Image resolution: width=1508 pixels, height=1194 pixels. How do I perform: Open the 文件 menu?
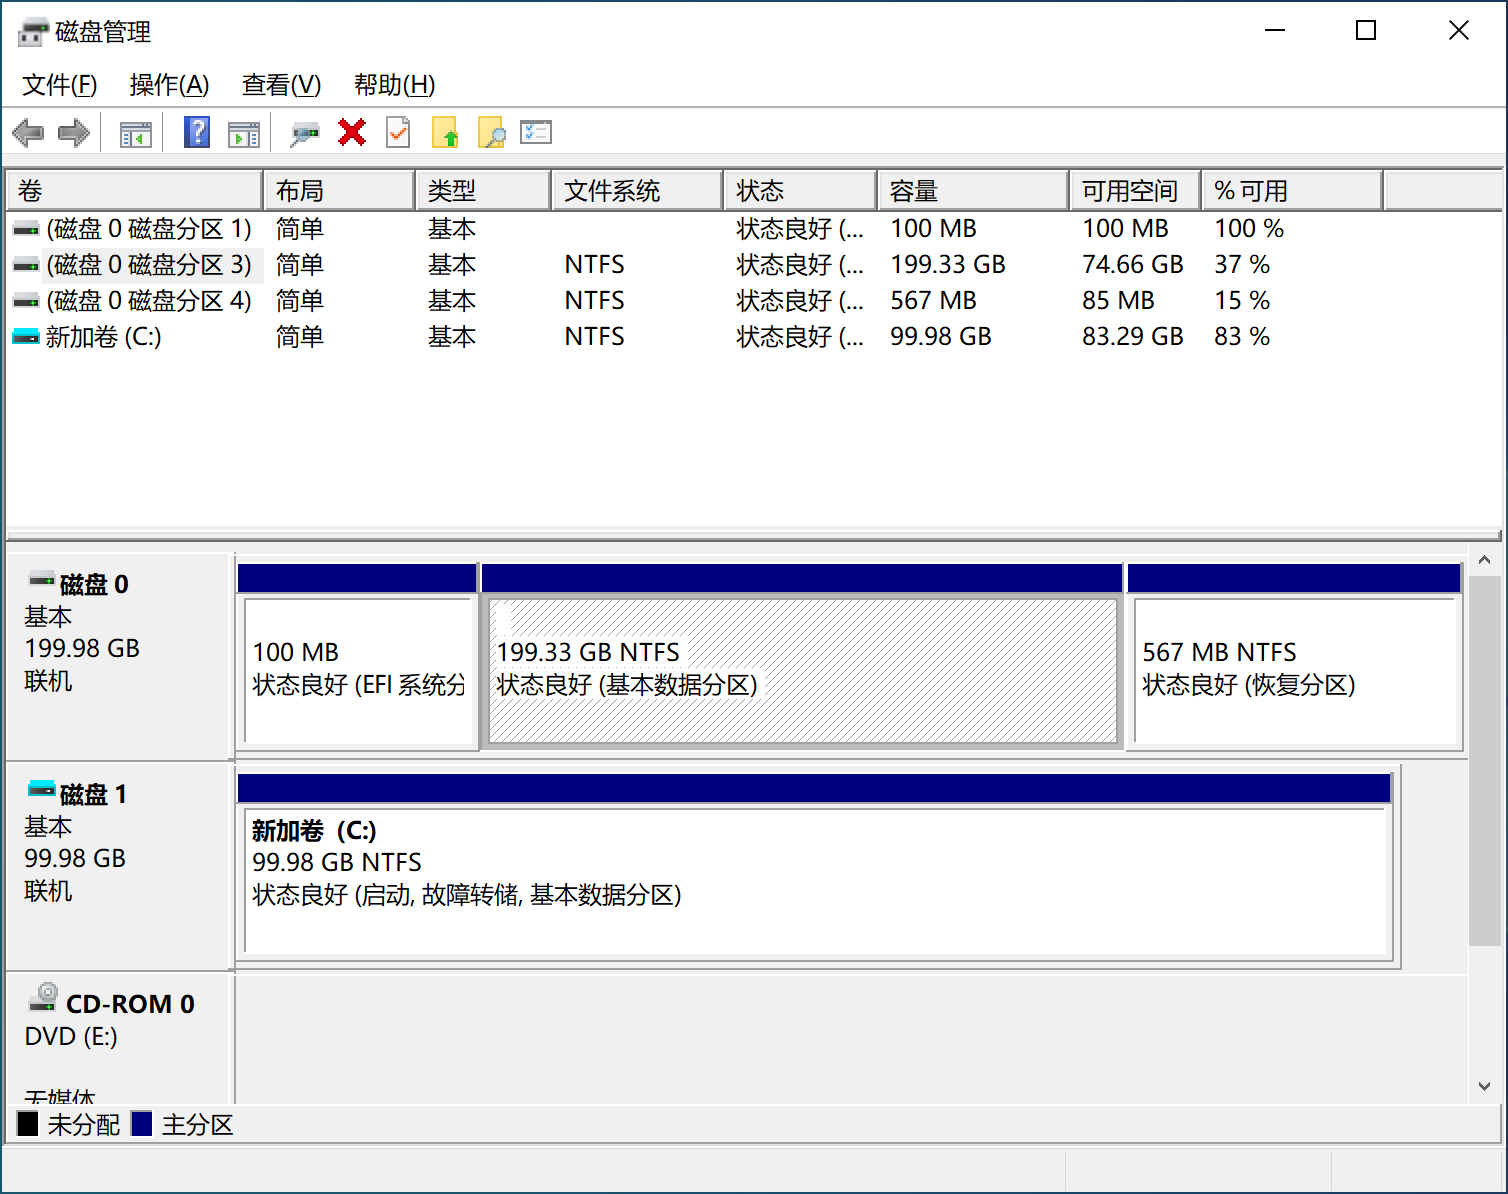(58, 85)
